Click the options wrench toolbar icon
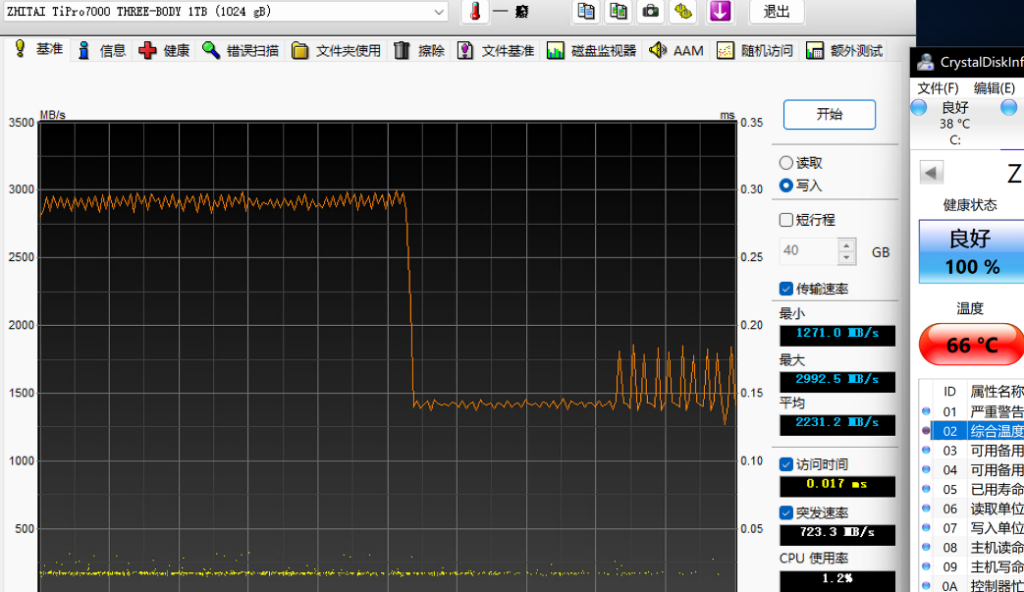The width and height of the screenshot is (1024, 592). [x=684, y=11]
